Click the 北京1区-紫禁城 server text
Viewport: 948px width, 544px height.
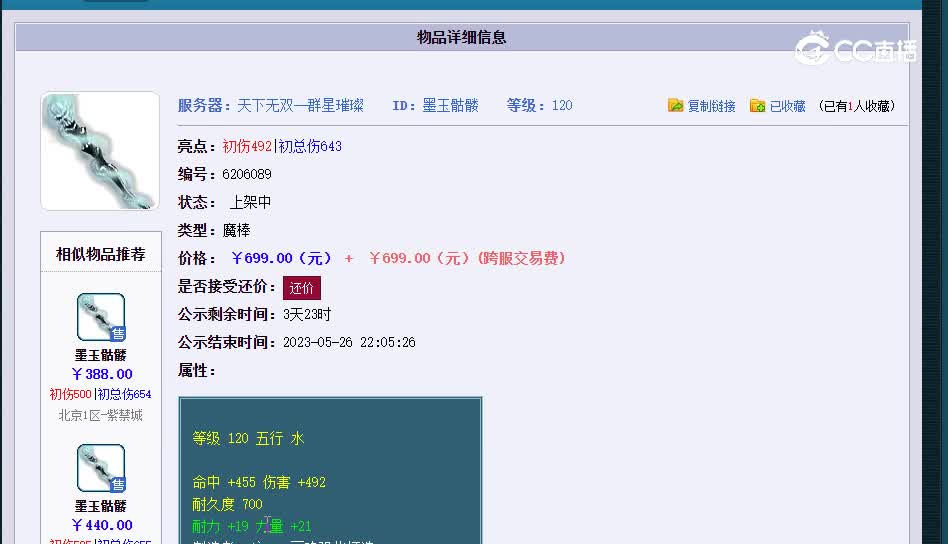tap(100, 415)
